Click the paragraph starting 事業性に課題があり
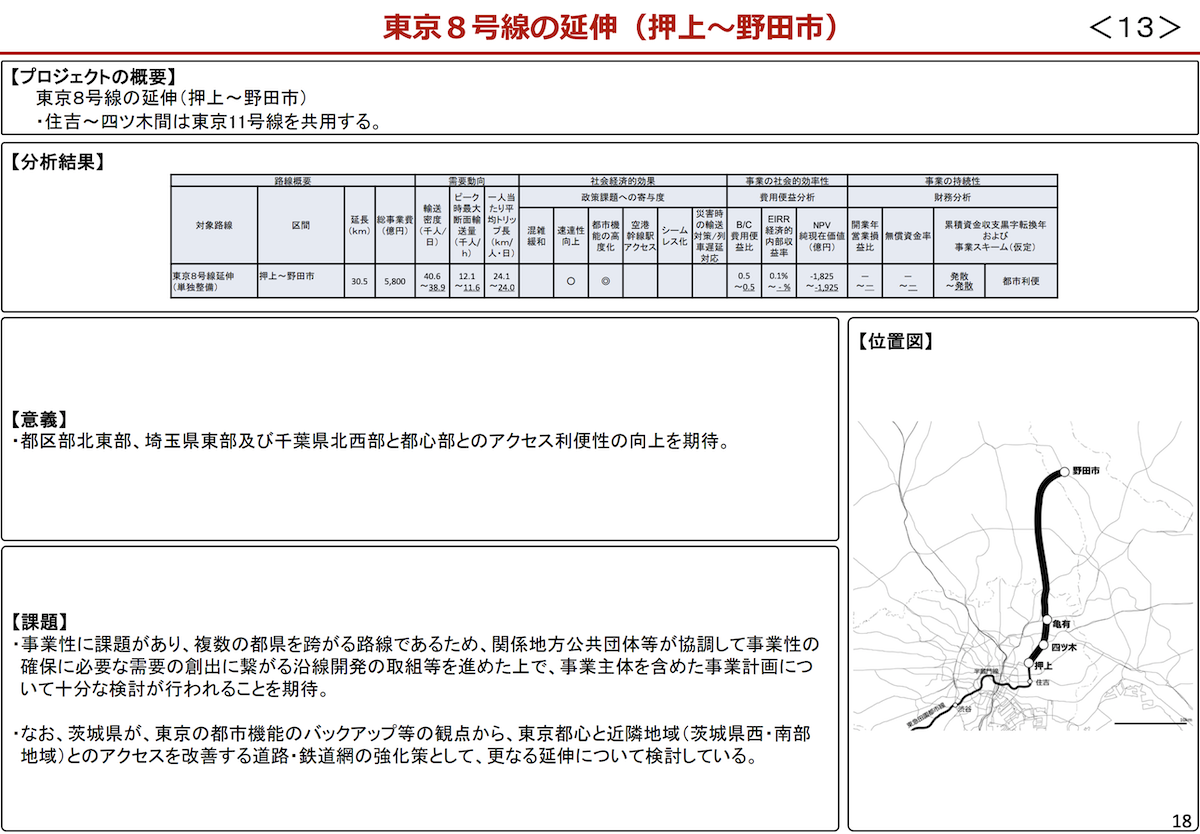 [x=415, y=666]
